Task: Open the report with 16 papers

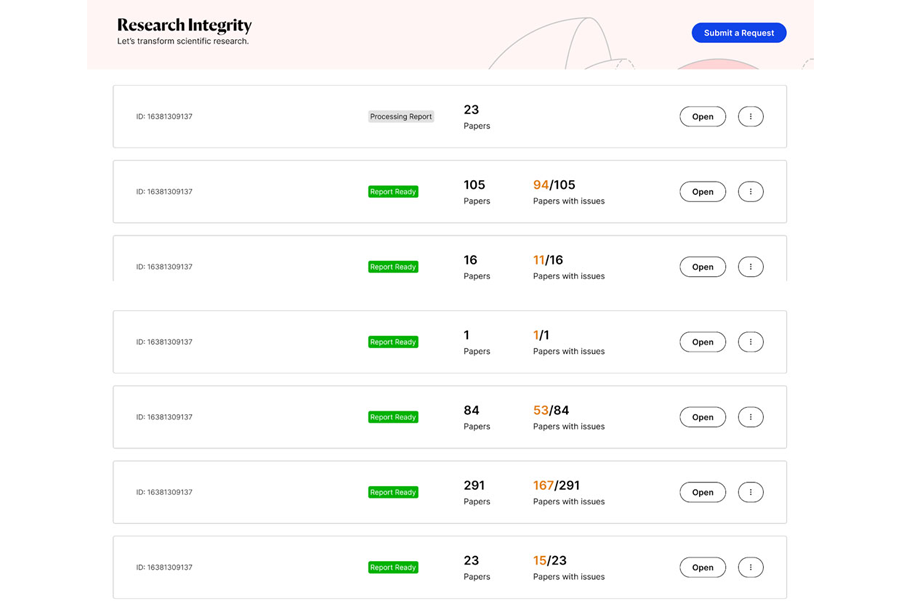Action: 702,267
